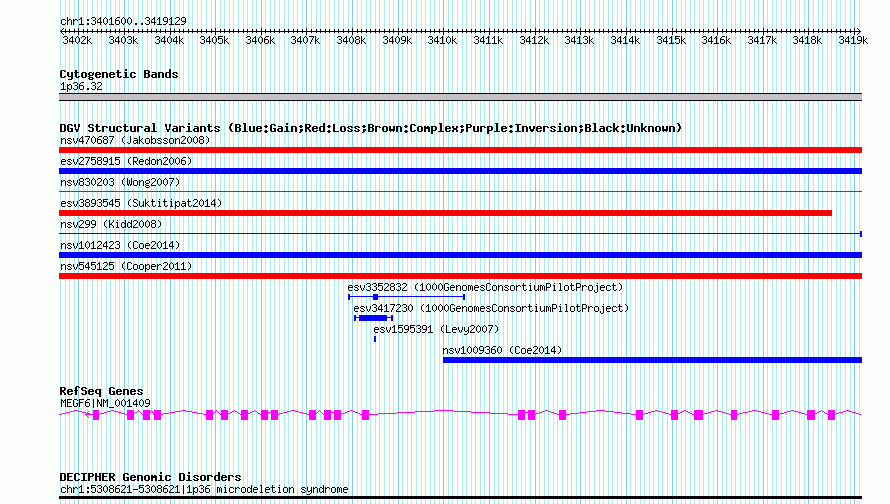Select the small esv1595391 Levy2007 marker
890x504 pixels.
pos(375,339)
